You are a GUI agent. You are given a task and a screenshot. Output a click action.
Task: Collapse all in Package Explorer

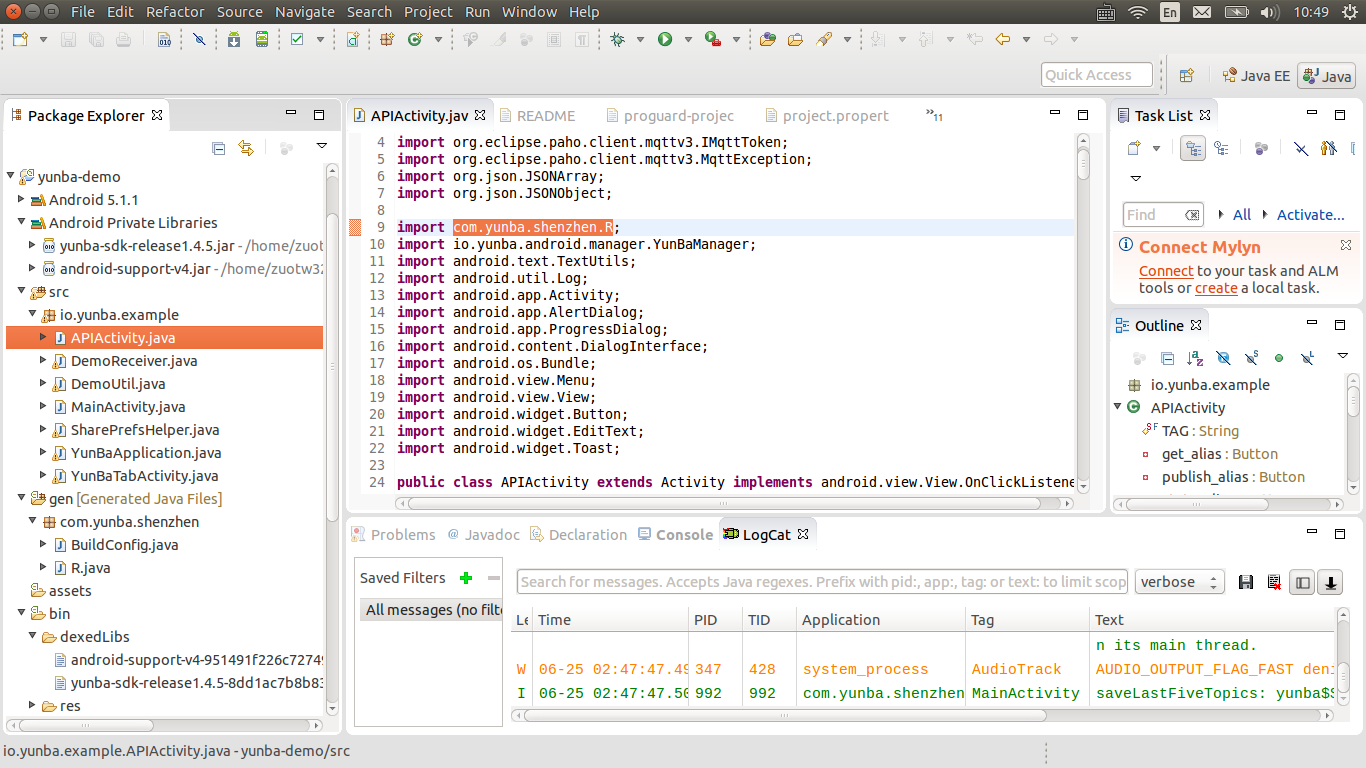coord(219,148)
